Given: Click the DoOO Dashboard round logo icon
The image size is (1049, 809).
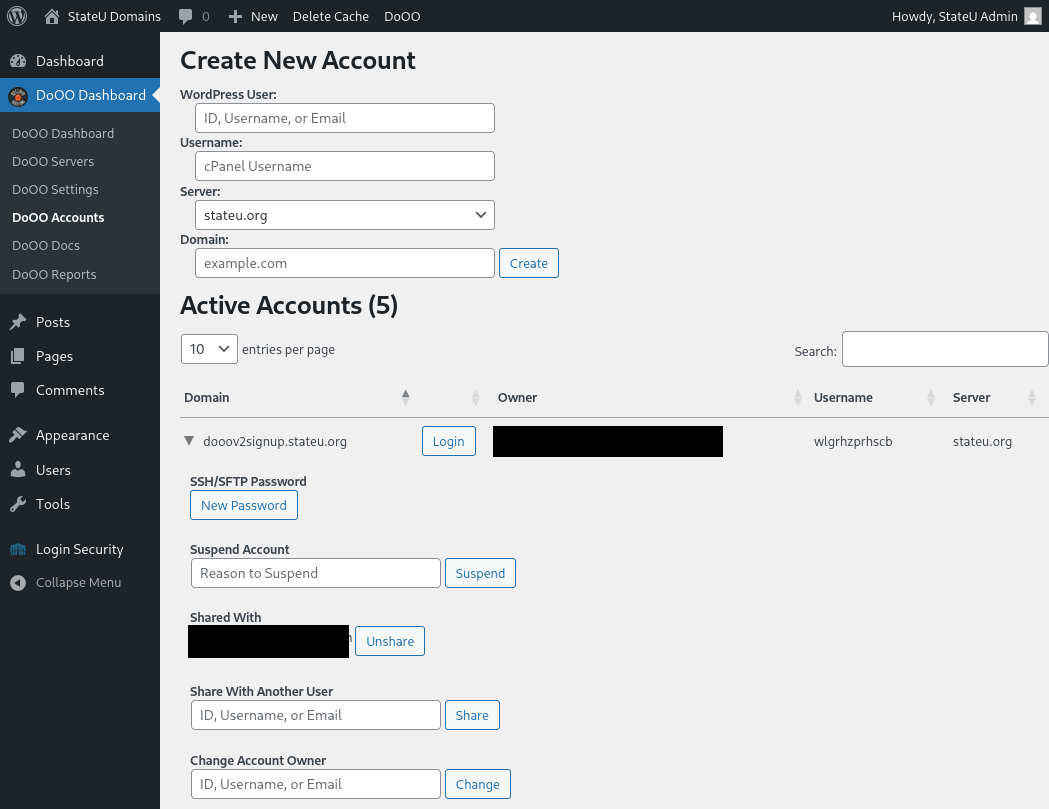Looking at the screenshot, I should 18,96.
